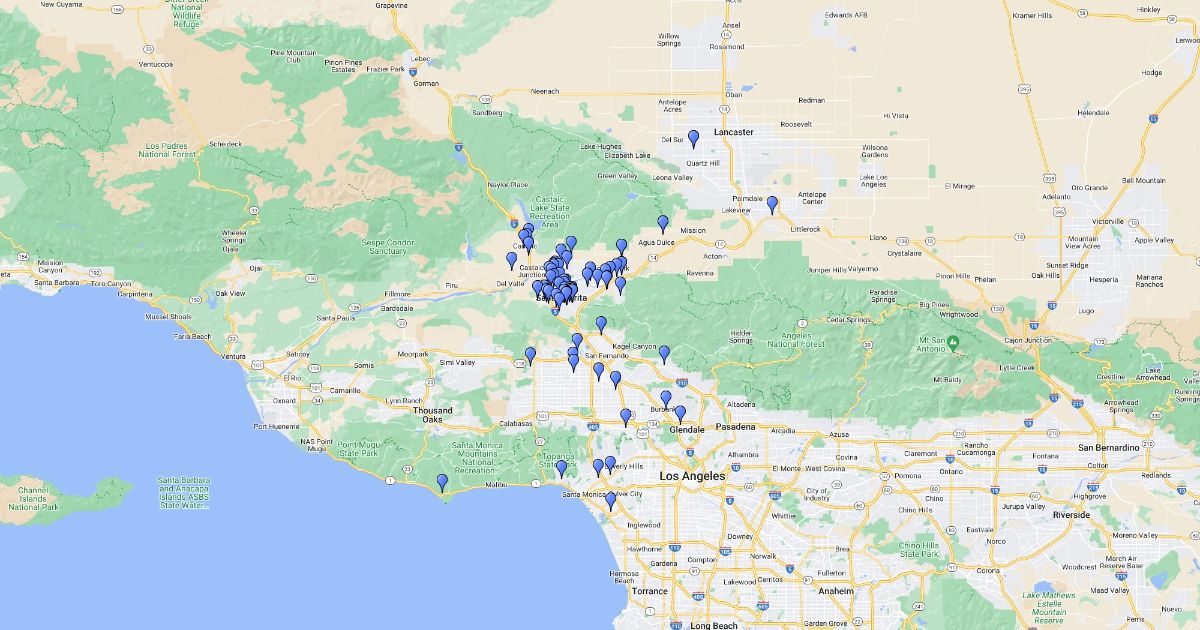Select the Apple Valley label
The height and width of the screenshot is (630, 1200).
(1153, 240)
